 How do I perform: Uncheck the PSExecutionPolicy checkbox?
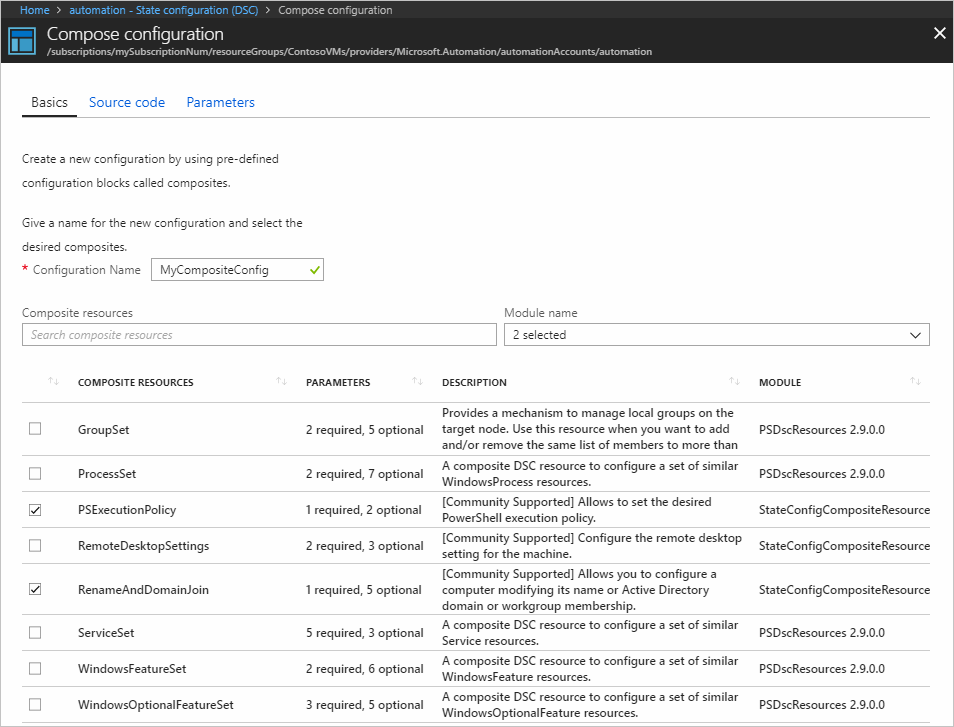pos(35,510)
